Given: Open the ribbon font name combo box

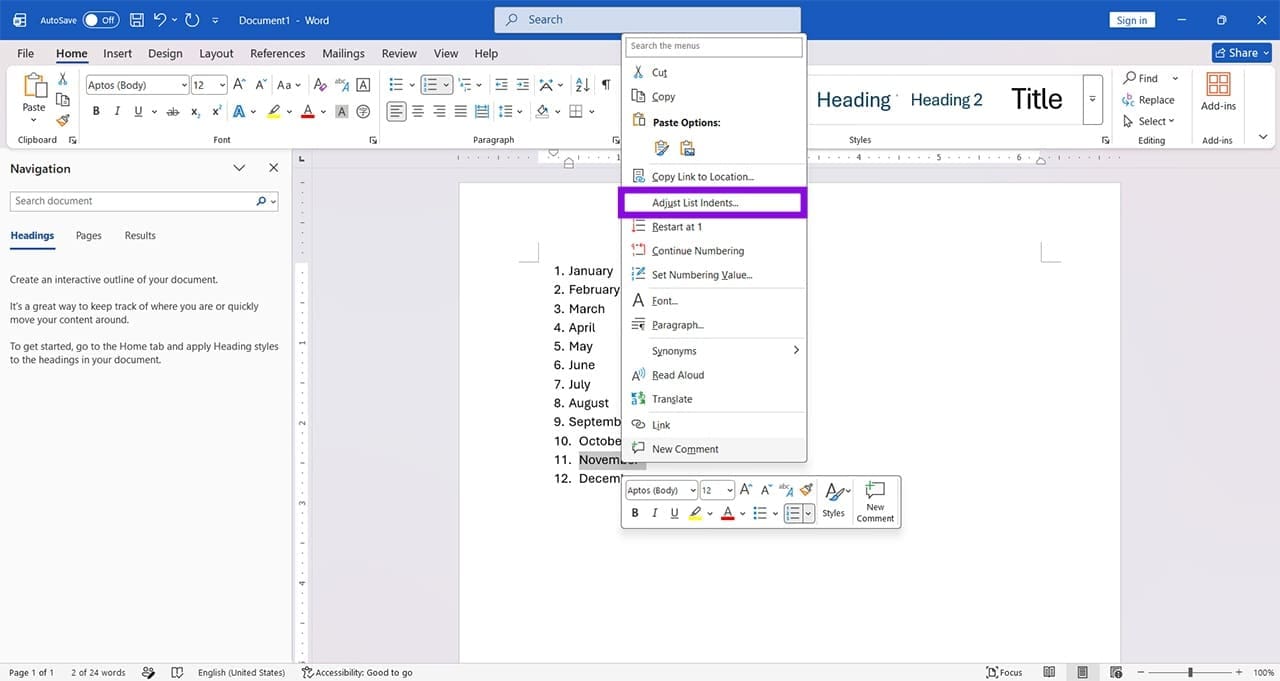Looking at the screenshot, I should point(137,85).
